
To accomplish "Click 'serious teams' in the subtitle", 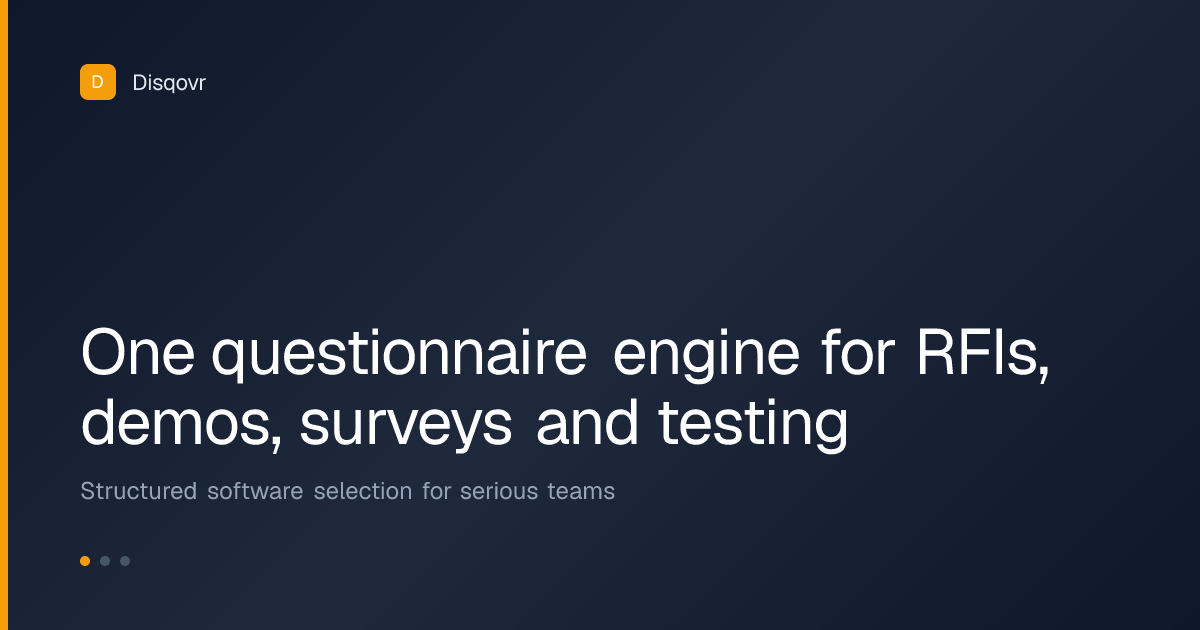I will pos(537,492).
